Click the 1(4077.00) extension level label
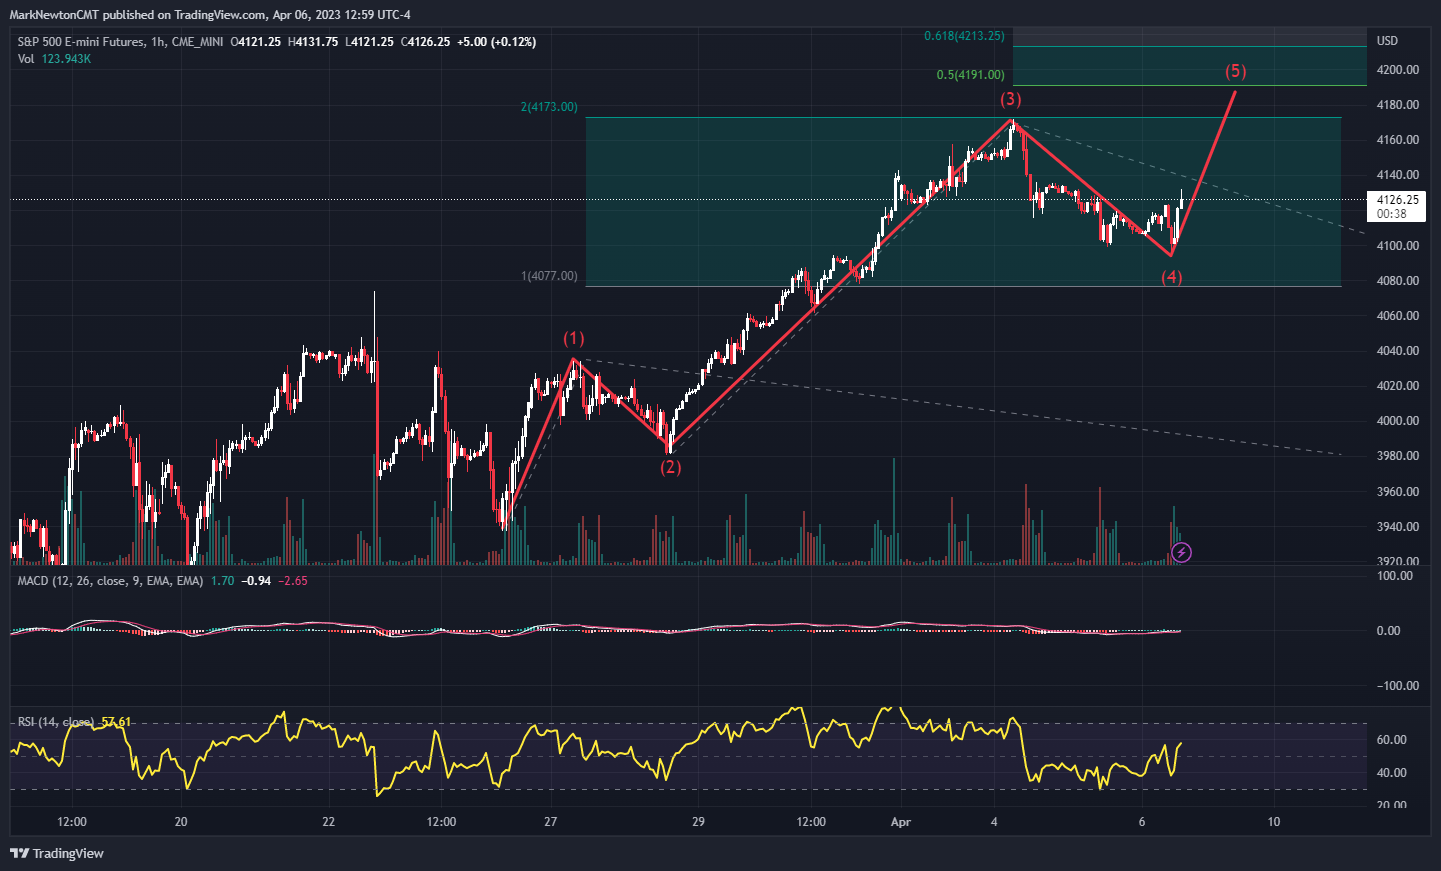Screen dimensions: 1441x871 pos(549,276)
